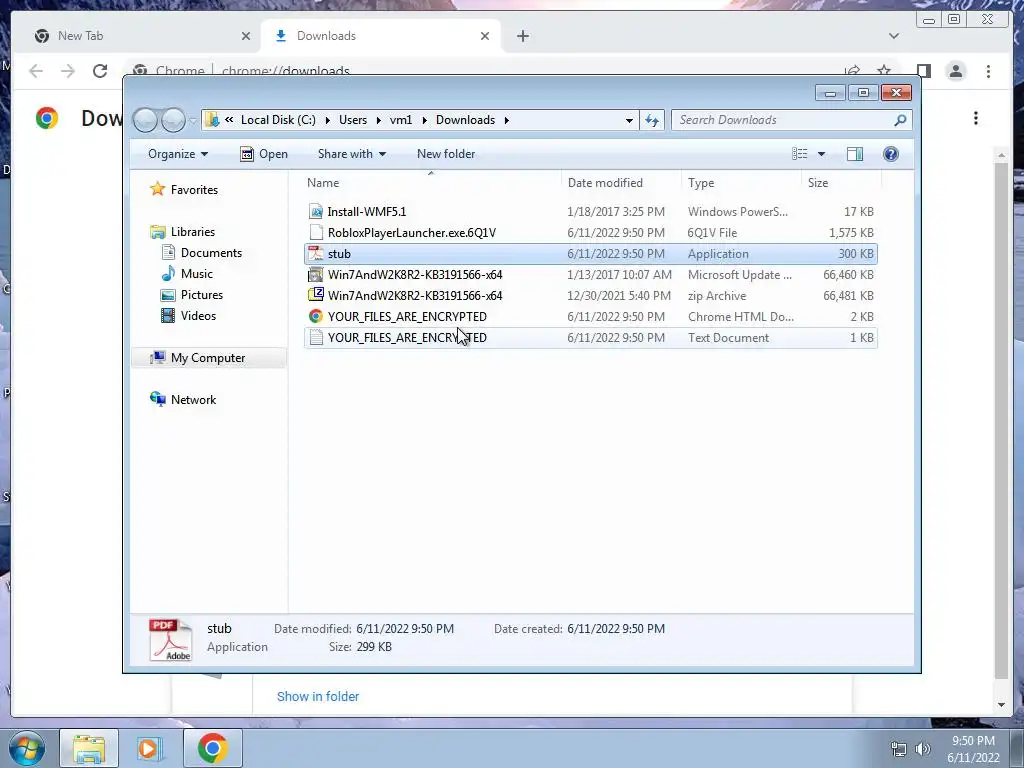Select the Install-WMF5.1 PowerShell script icon
The image size is (1024, 768).
point(316,212)
